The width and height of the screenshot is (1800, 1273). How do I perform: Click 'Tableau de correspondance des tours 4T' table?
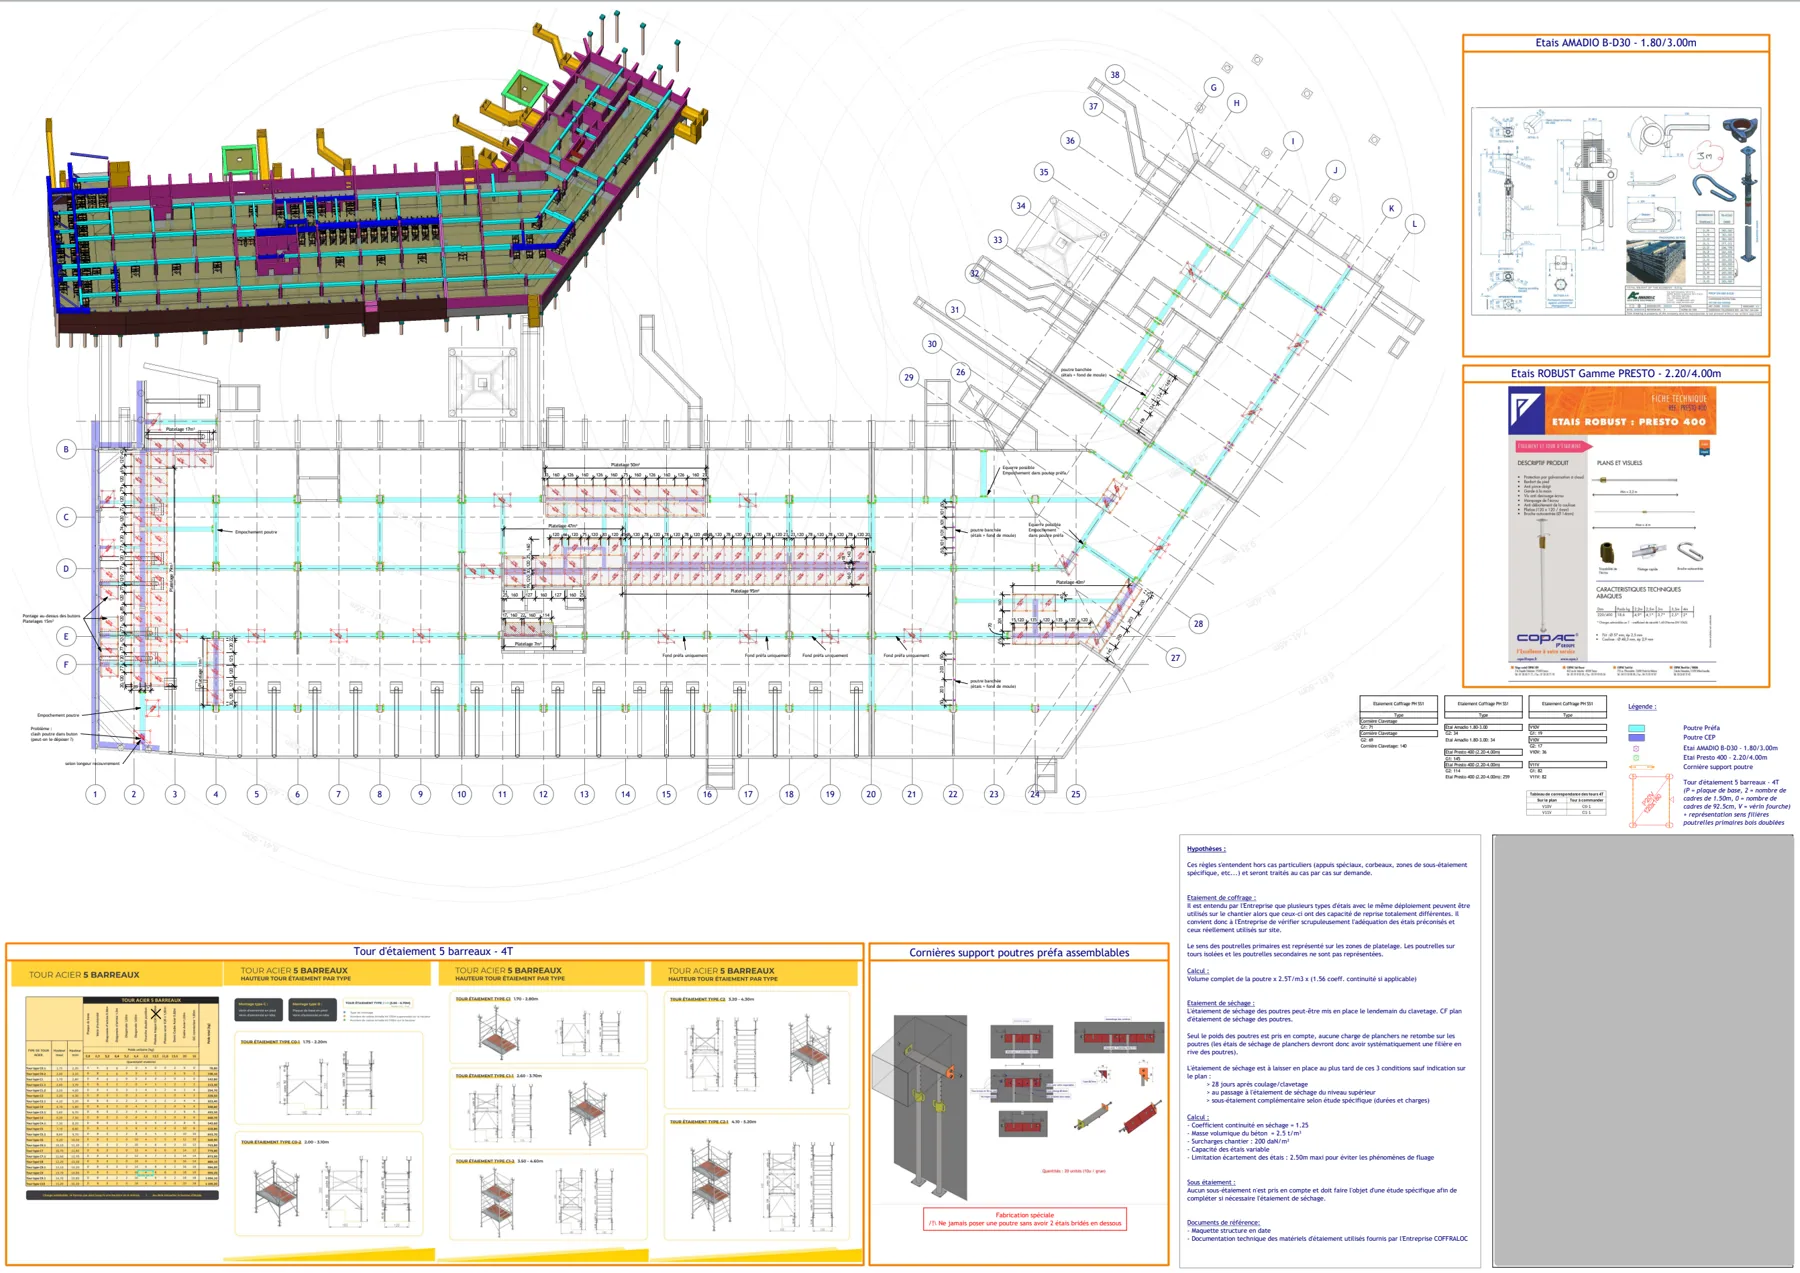(1567, 803)
